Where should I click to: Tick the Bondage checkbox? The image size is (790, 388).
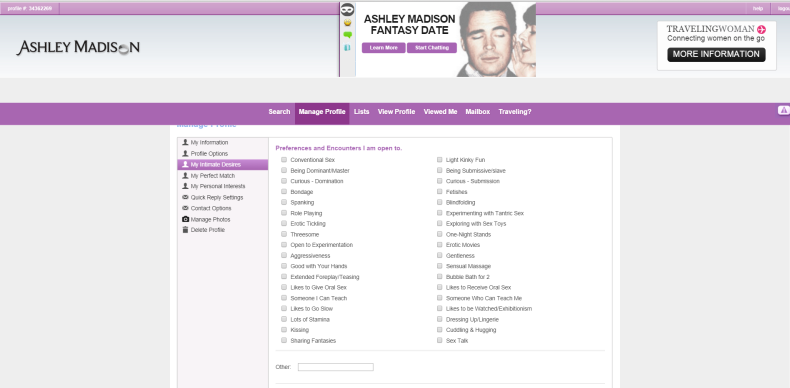[x=284, y=192]
